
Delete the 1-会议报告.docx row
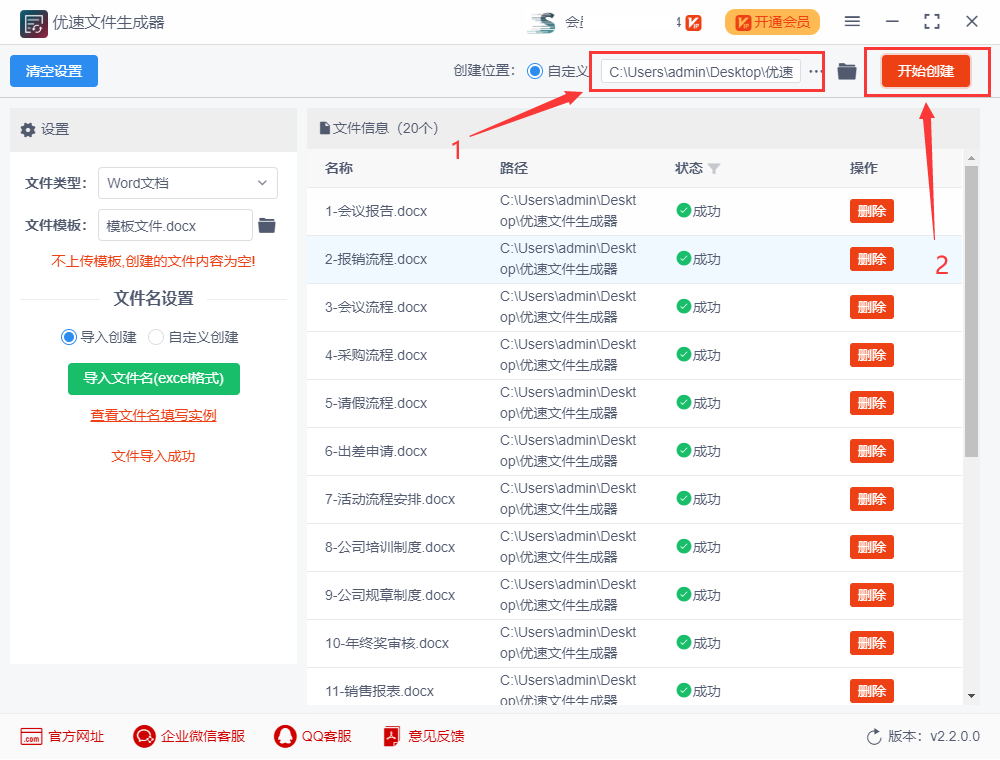tap(872, 211)
